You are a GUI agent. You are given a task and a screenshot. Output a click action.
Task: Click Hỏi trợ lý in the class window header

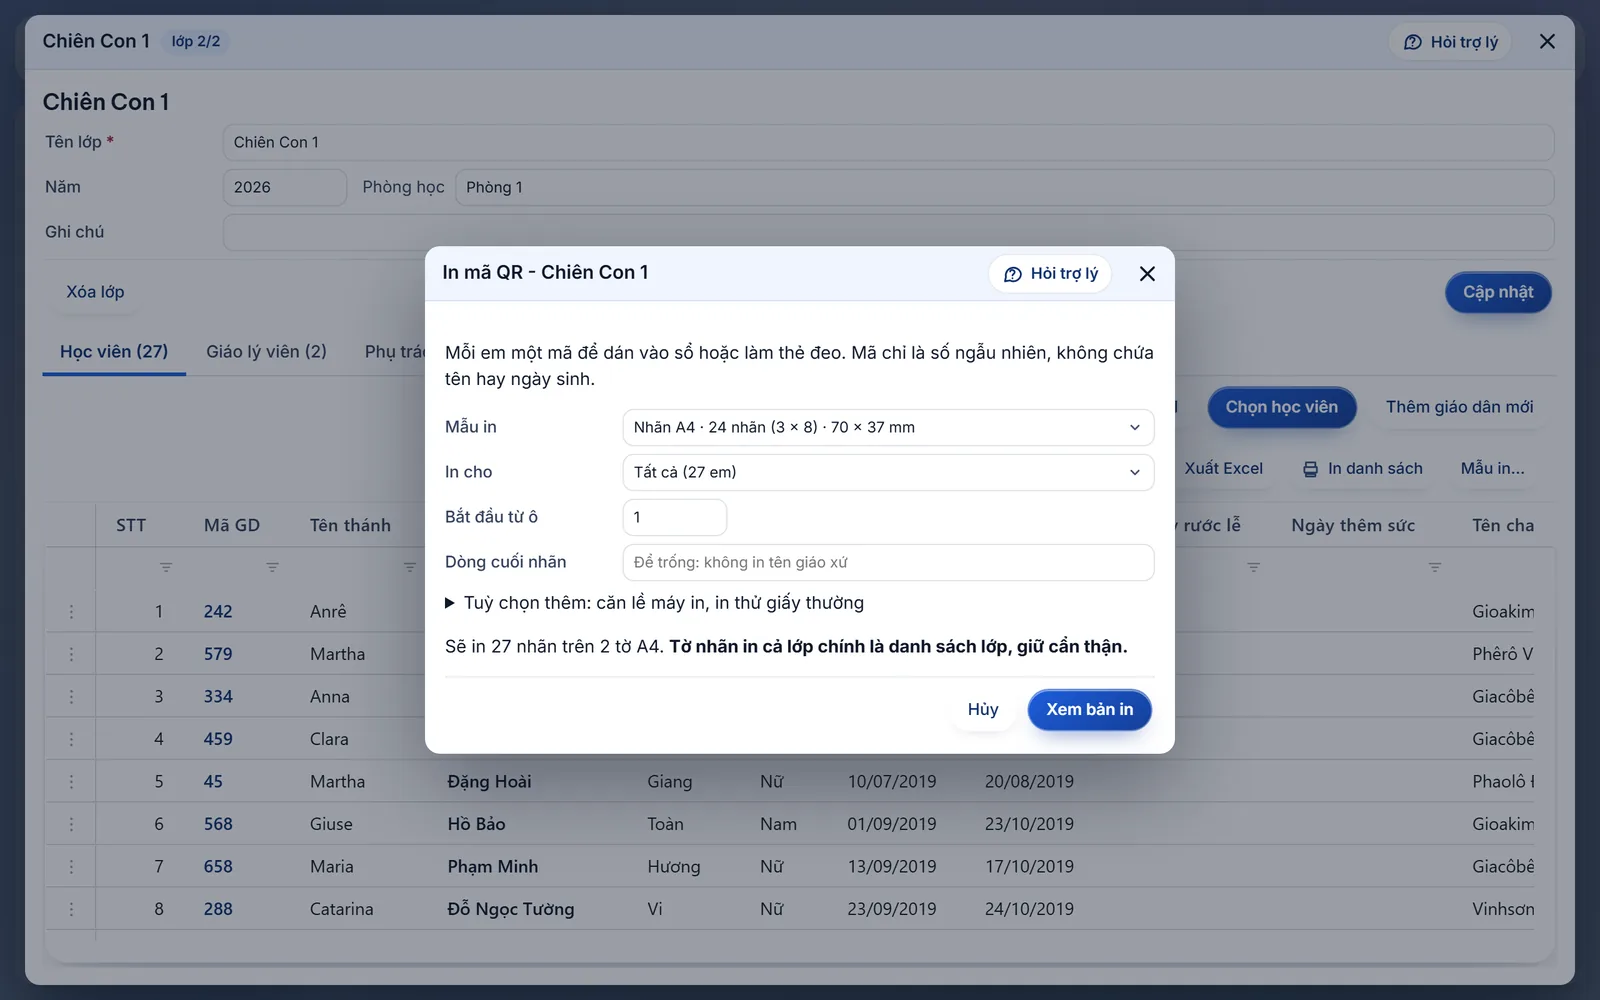[1450, 42]
